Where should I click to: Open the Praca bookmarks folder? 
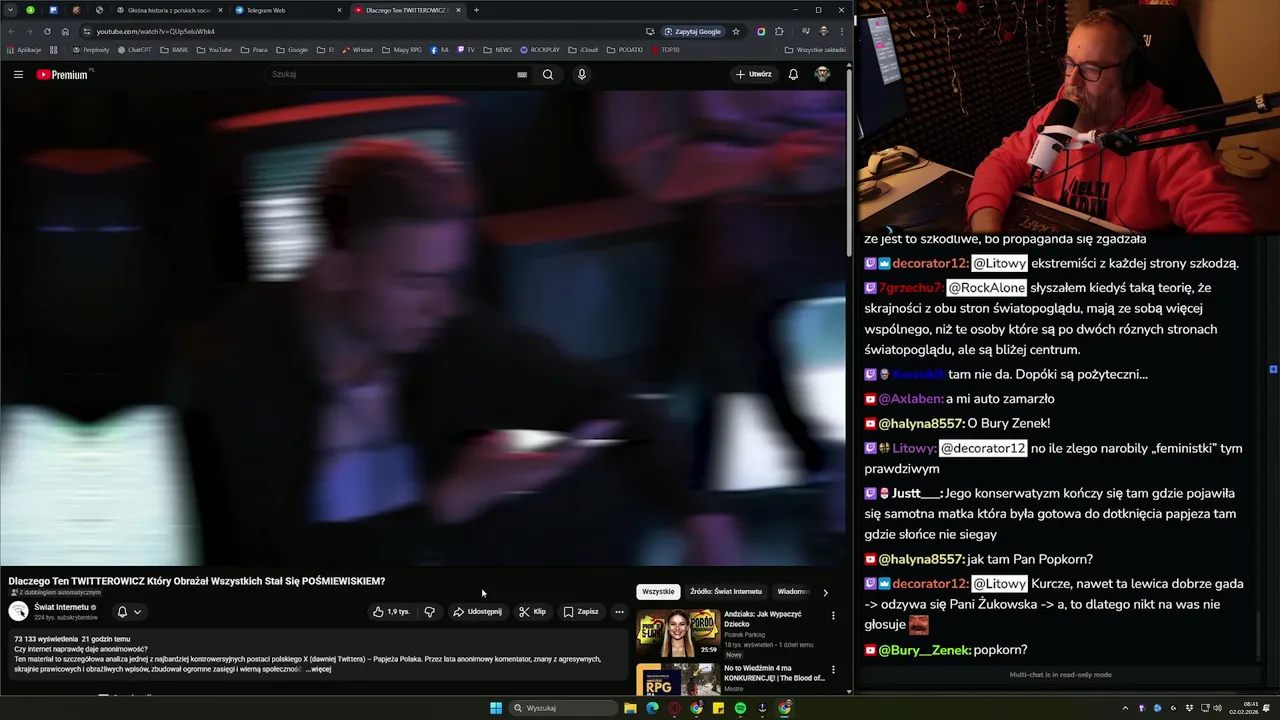[x=254, y=49]
